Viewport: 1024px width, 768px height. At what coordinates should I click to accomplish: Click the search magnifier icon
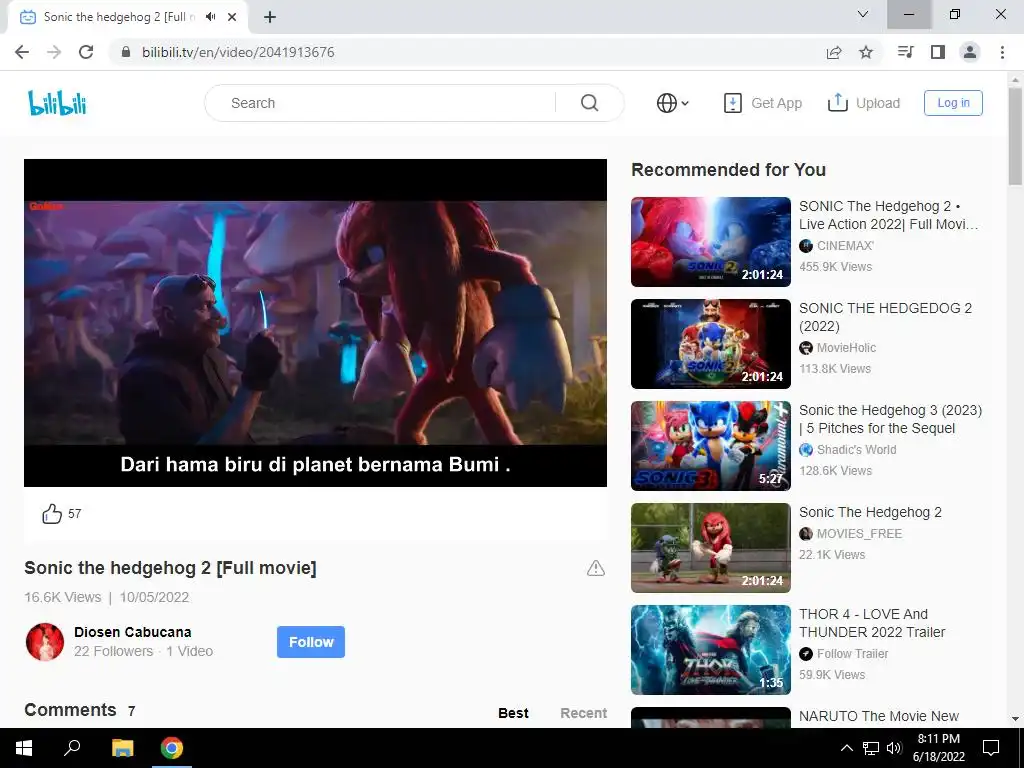[x=589, y=103]
